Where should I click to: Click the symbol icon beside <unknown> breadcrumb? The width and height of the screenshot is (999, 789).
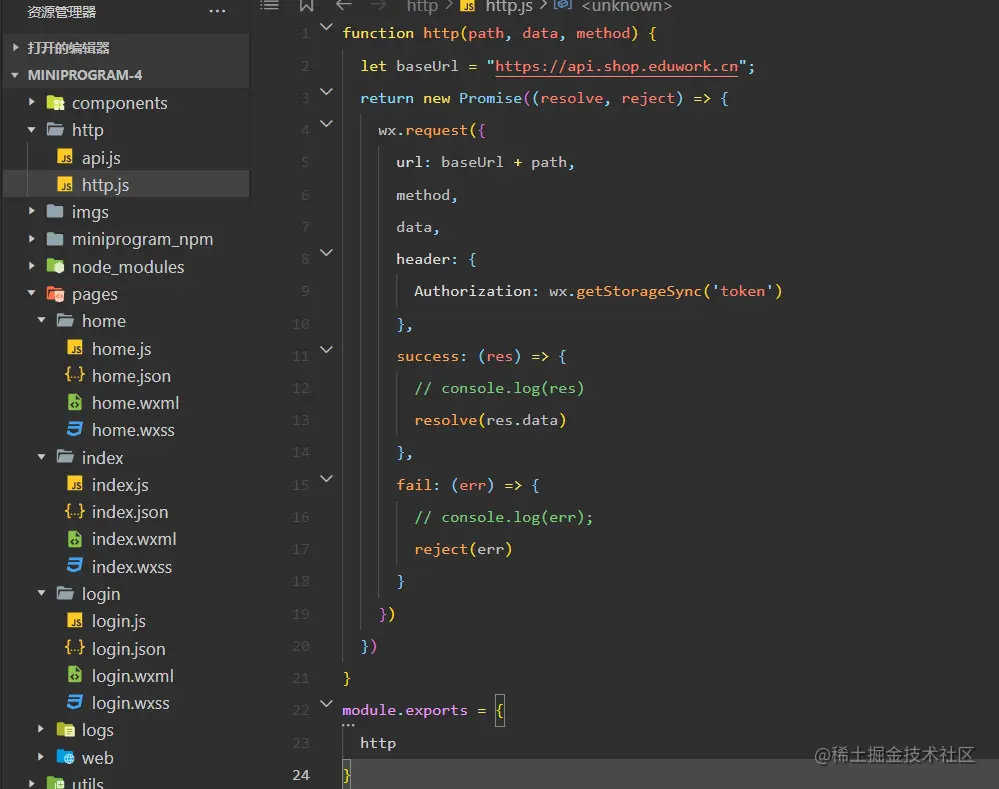tap(562, 5)
